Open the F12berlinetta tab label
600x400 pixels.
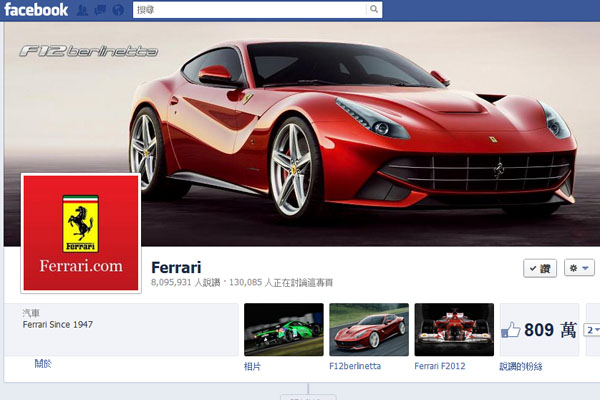click(357, 367)
